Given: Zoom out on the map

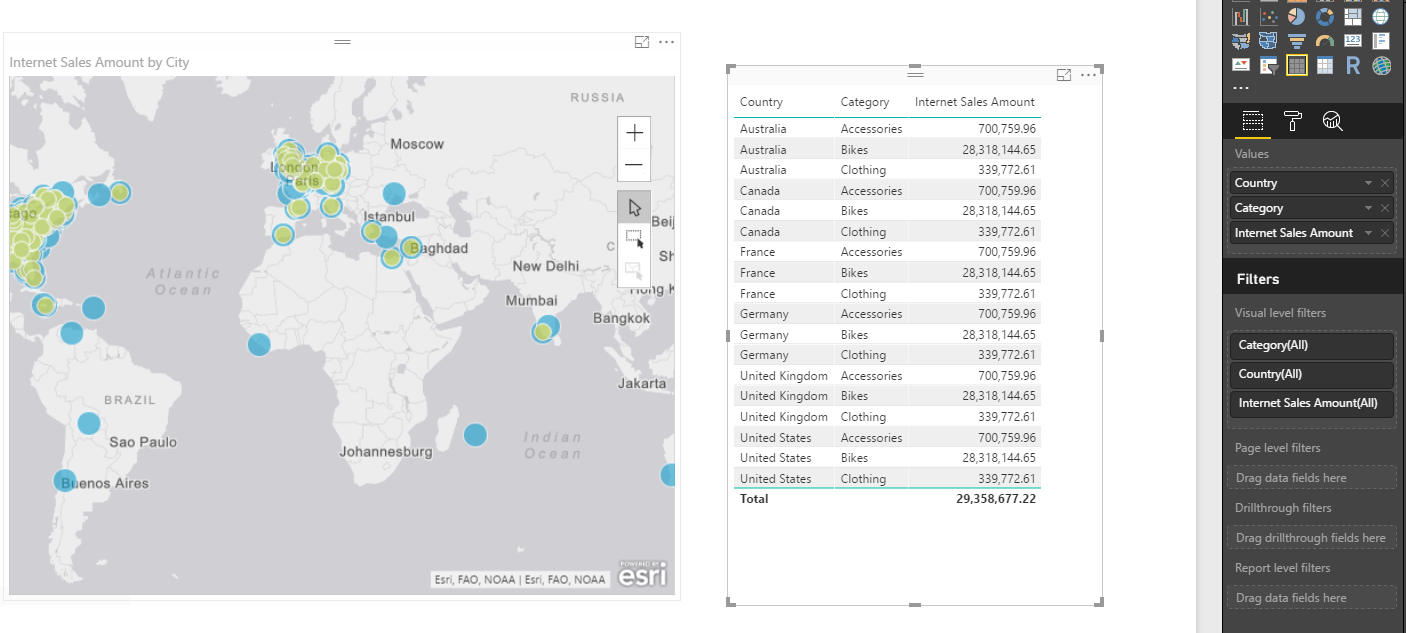Looking at the screenshot, I should coord(634,165).
